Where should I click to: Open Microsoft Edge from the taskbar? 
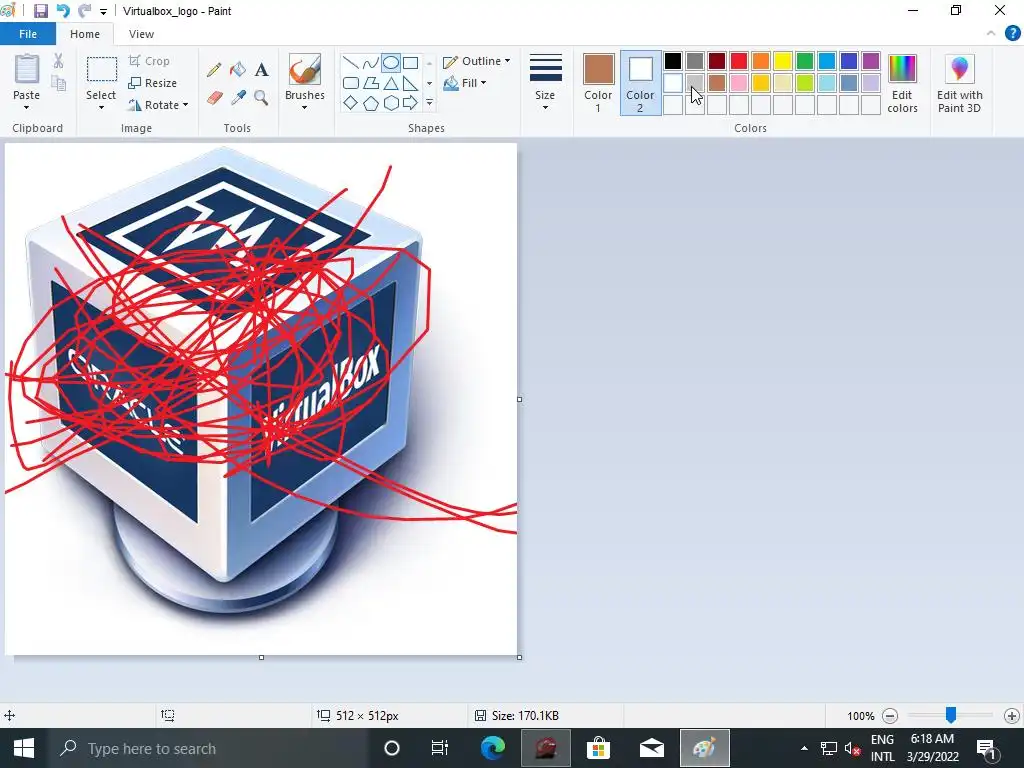click(493, 748)
